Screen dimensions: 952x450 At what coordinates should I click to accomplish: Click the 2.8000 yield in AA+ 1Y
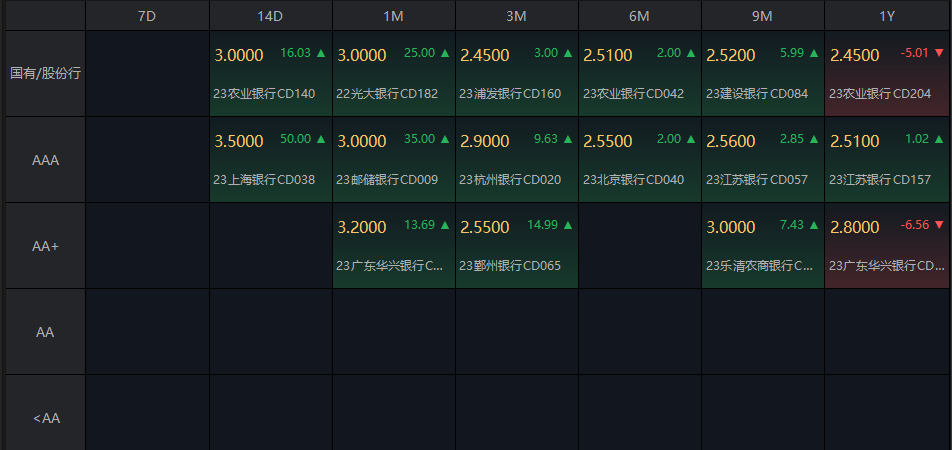point(855,228)
